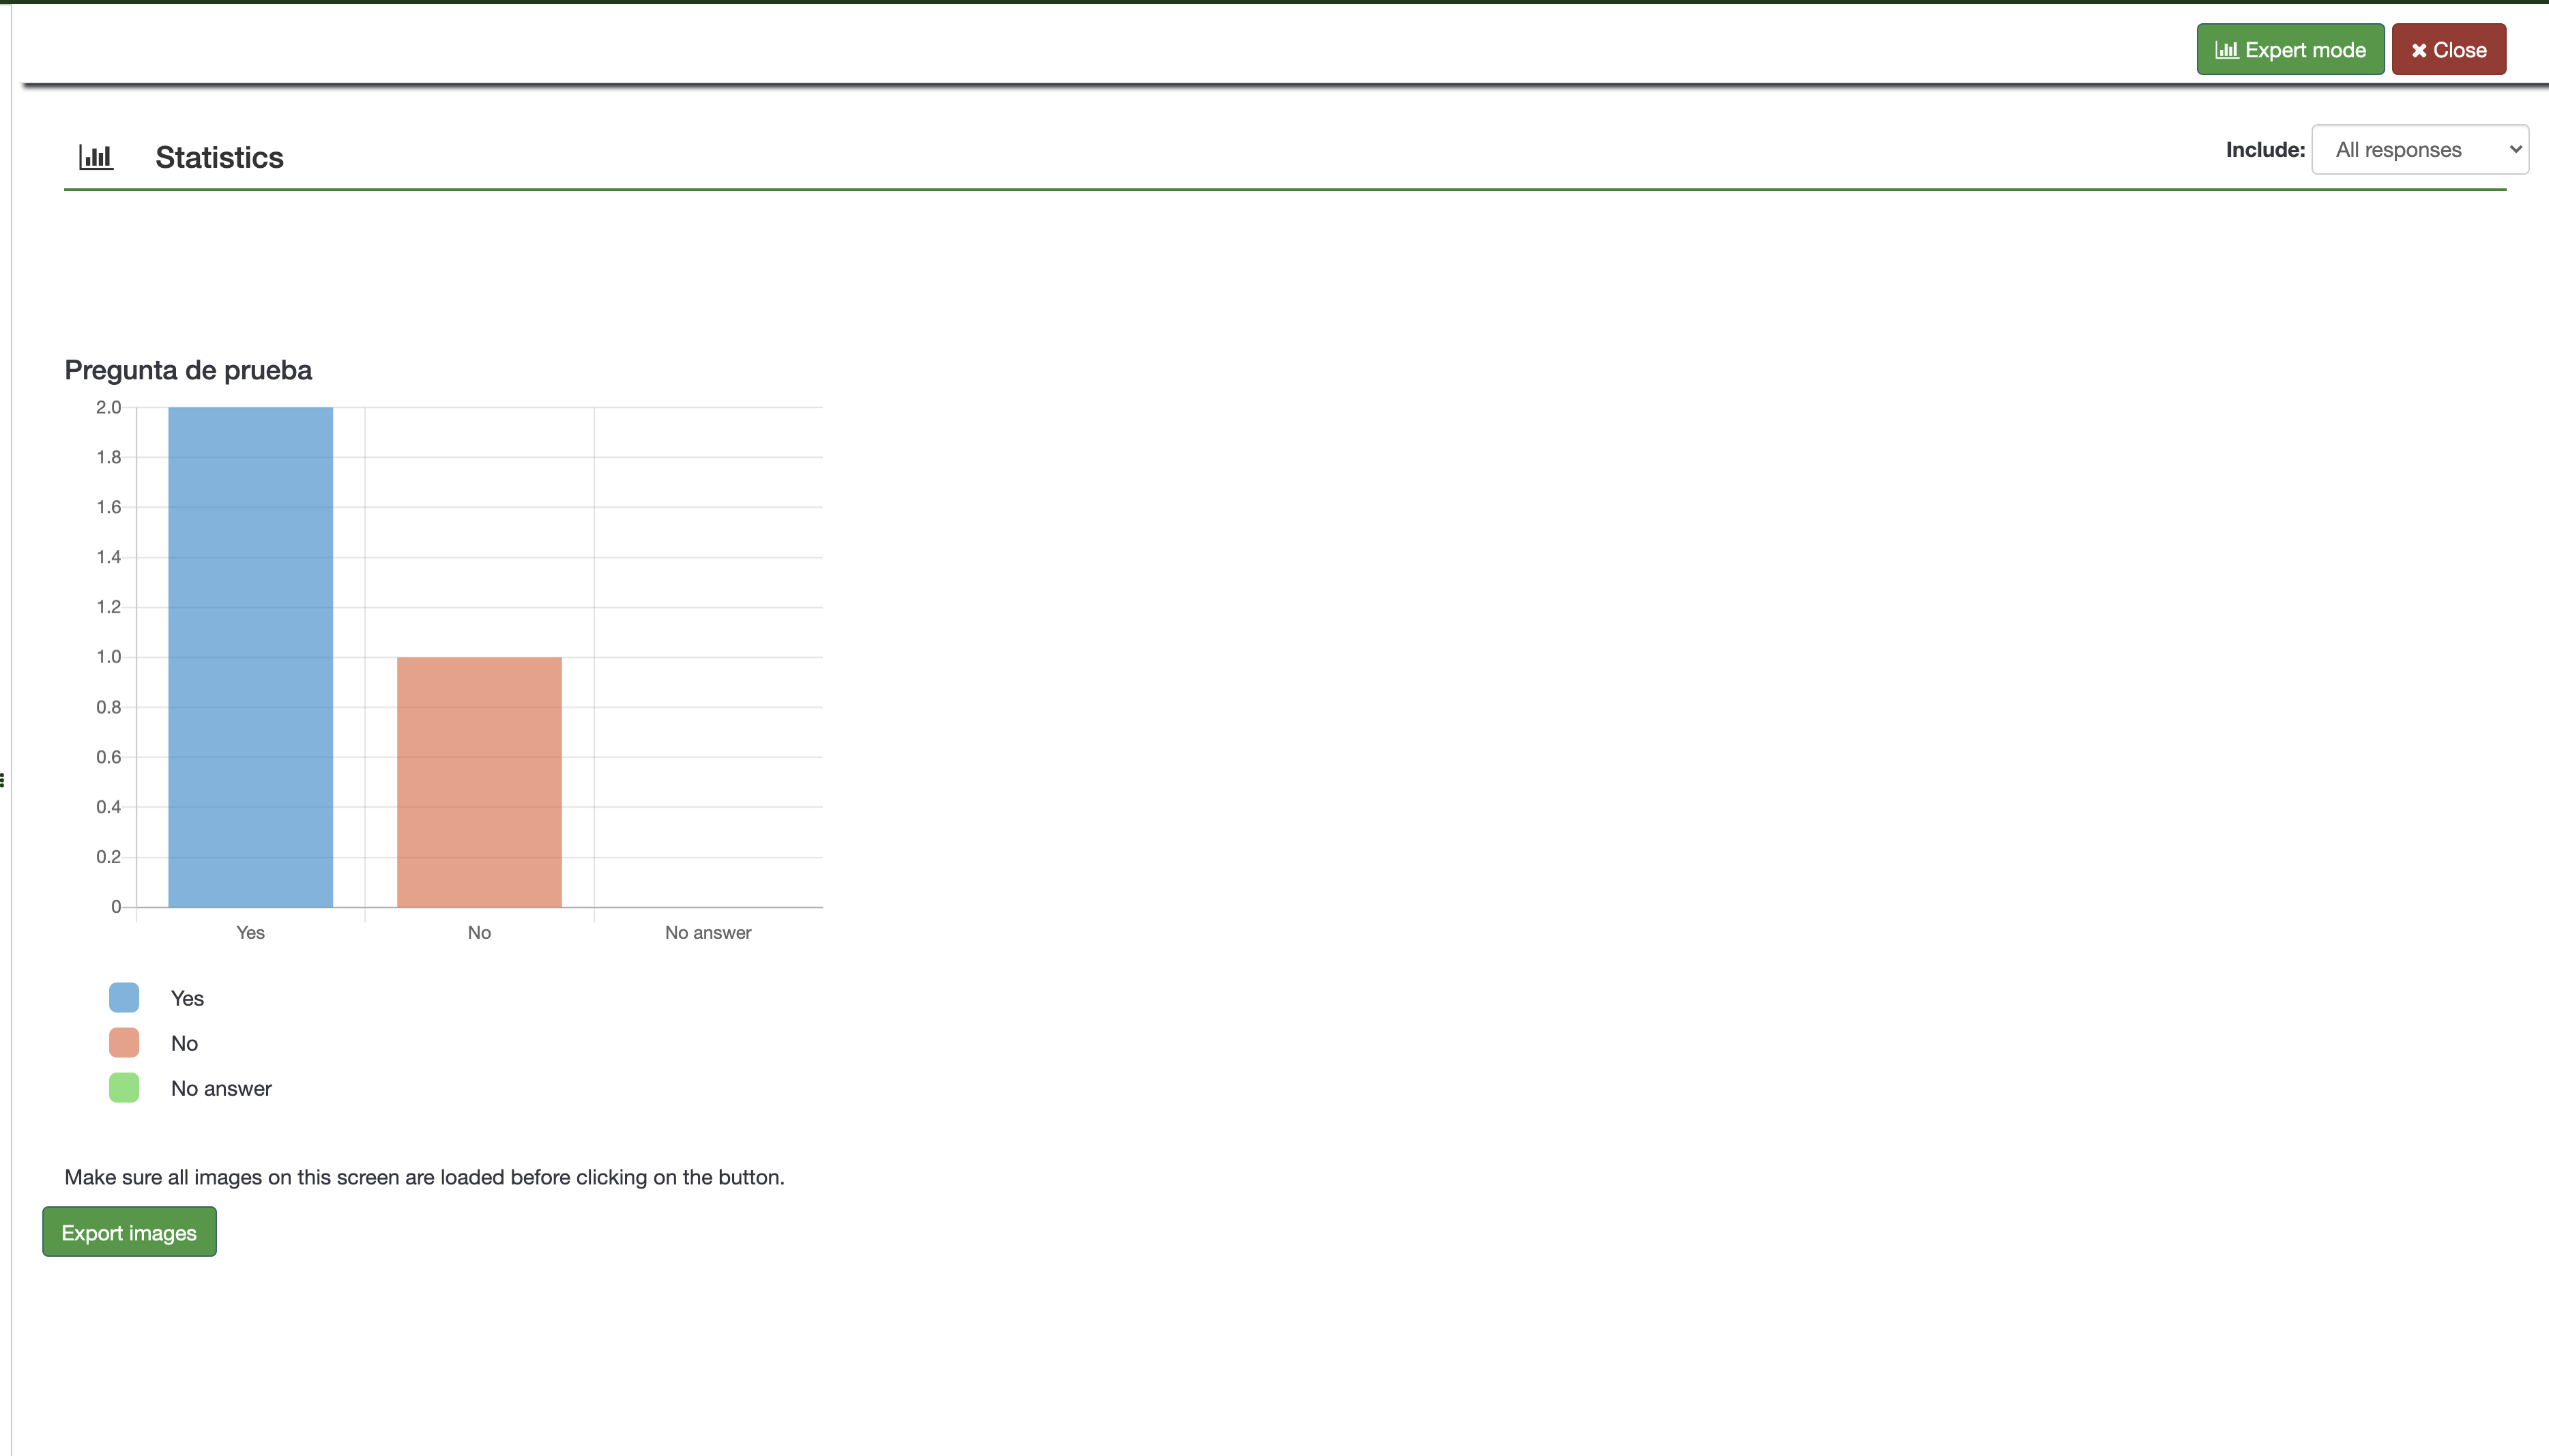Viewport: 2549px width, 1456px height.
Task: Click the bar chart icon beside Statistics
Action: coord(96,157)
